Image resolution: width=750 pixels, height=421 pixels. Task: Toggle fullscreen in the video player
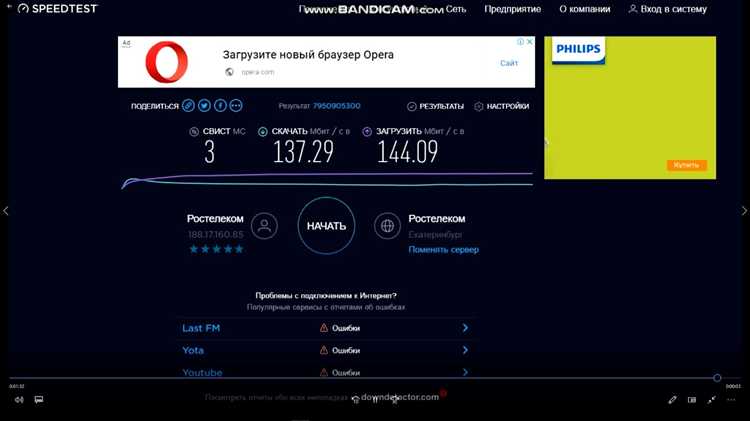712,400
